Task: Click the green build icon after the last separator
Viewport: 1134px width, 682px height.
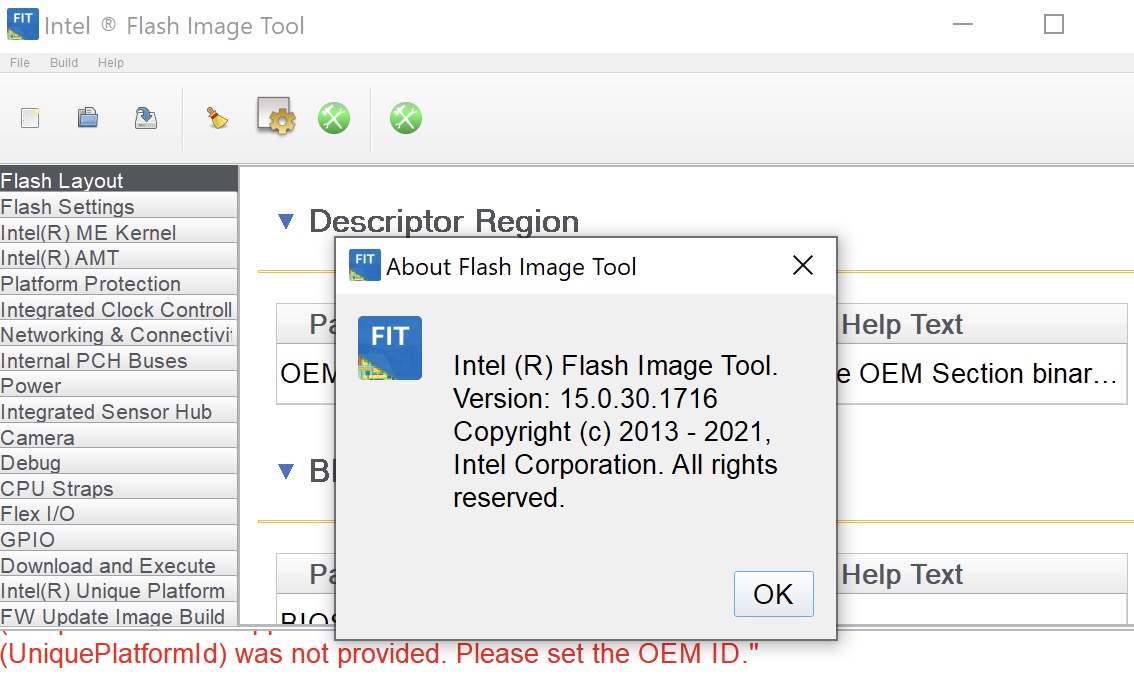Action: [x=405, y=118]
